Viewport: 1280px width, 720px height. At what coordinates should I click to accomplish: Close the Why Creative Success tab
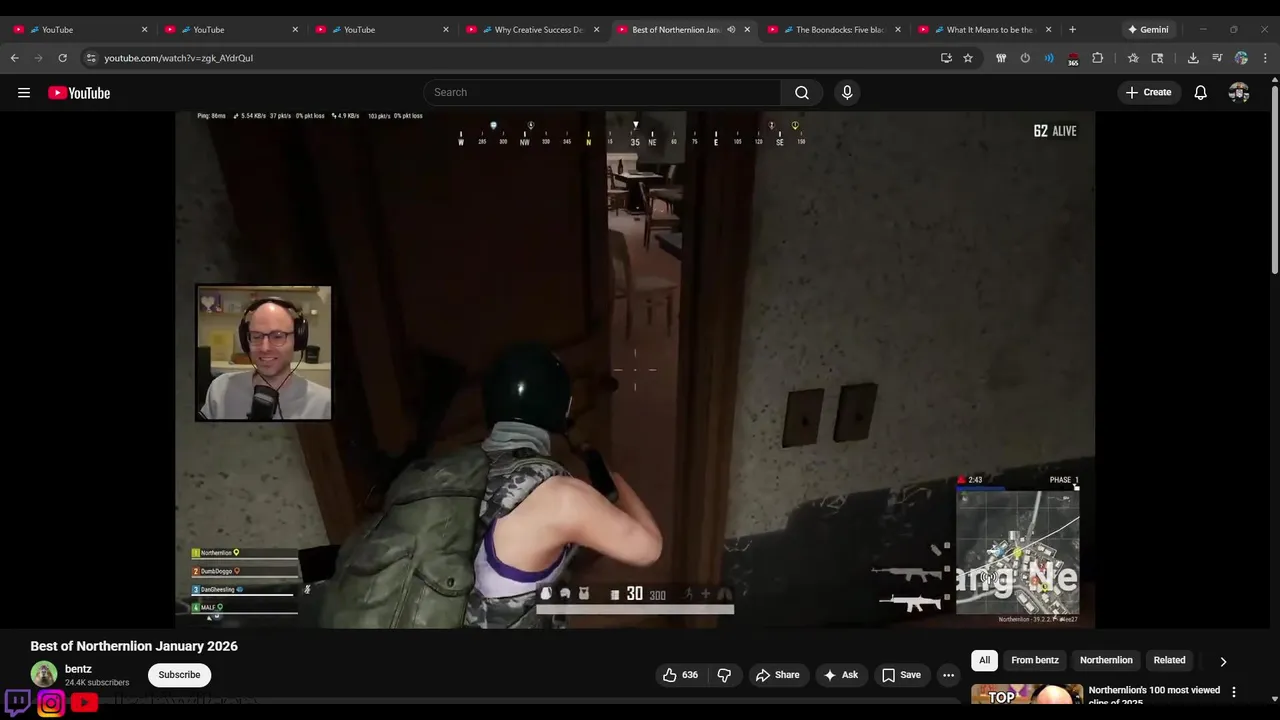pyautogui.click(x=597, y=30)
